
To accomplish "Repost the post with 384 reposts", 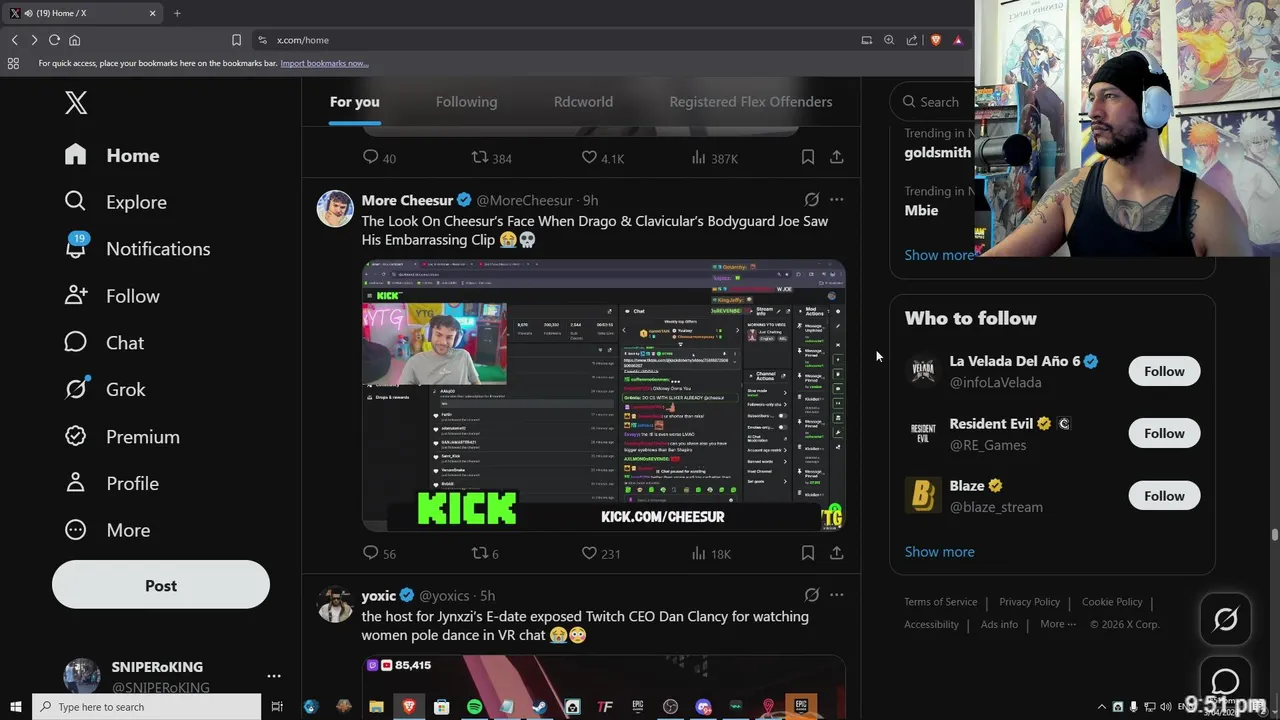I will (491, 158).
